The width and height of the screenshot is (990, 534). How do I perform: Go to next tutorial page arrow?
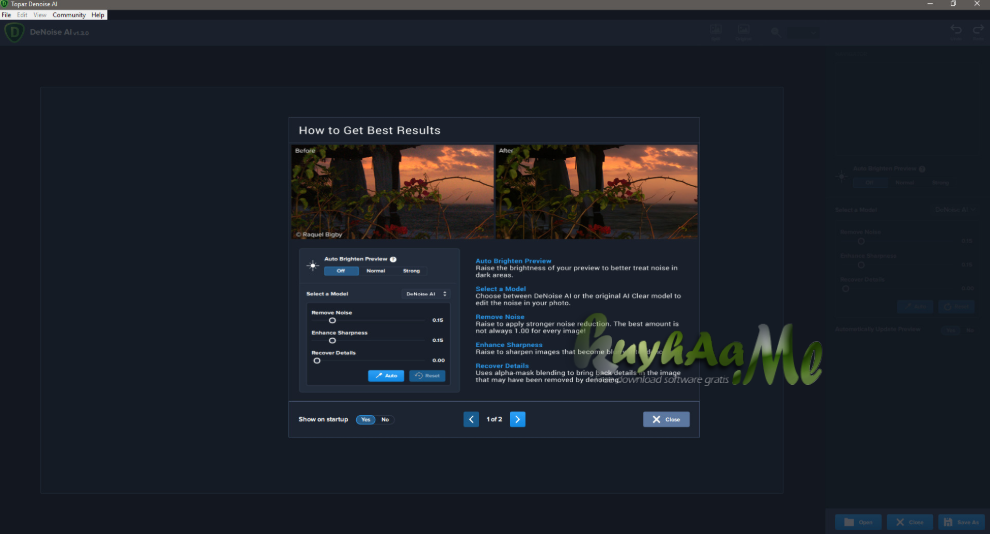pos(517,419)
